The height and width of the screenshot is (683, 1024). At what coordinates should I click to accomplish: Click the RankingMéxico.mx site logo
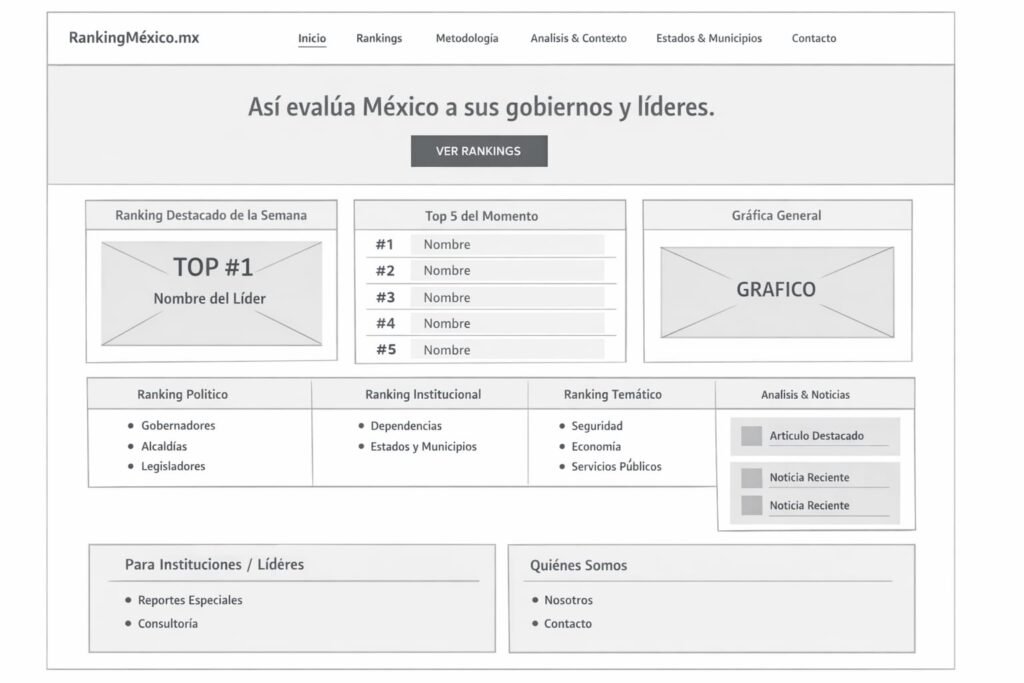click(134, 38)
